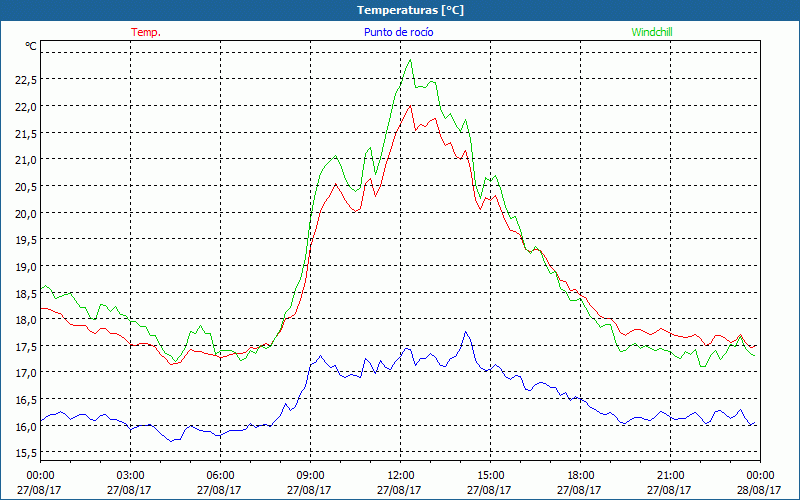Select the blue Punto de rocío legend label
800x500 pixels.
(398, 32)
